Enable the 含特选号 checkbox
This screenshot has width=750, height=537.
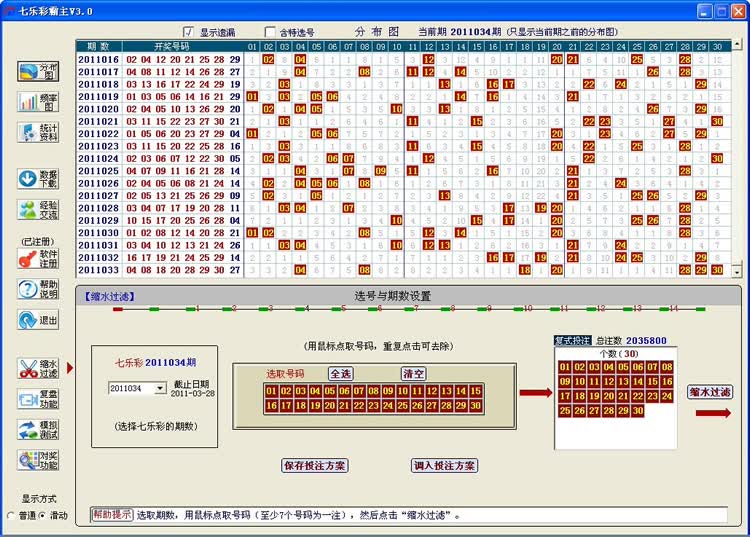pos(270,32)
